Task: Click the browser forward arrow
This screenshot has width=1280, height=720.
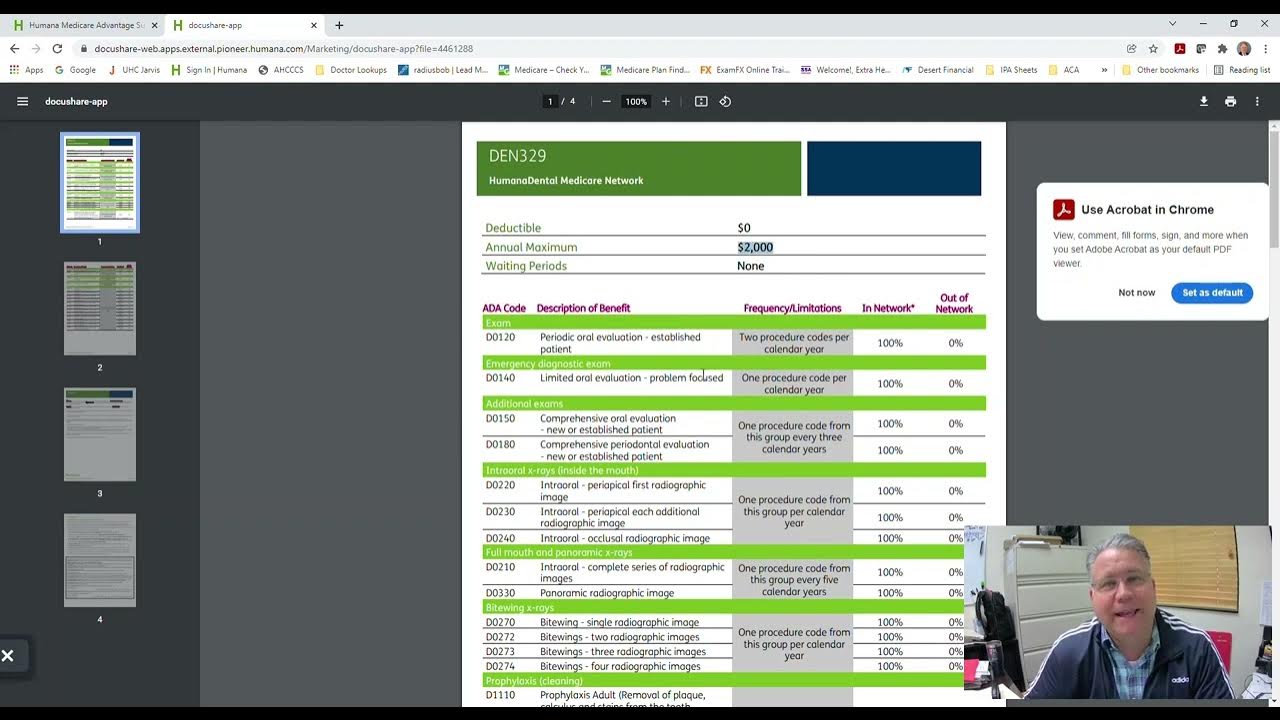Action: 36,48
